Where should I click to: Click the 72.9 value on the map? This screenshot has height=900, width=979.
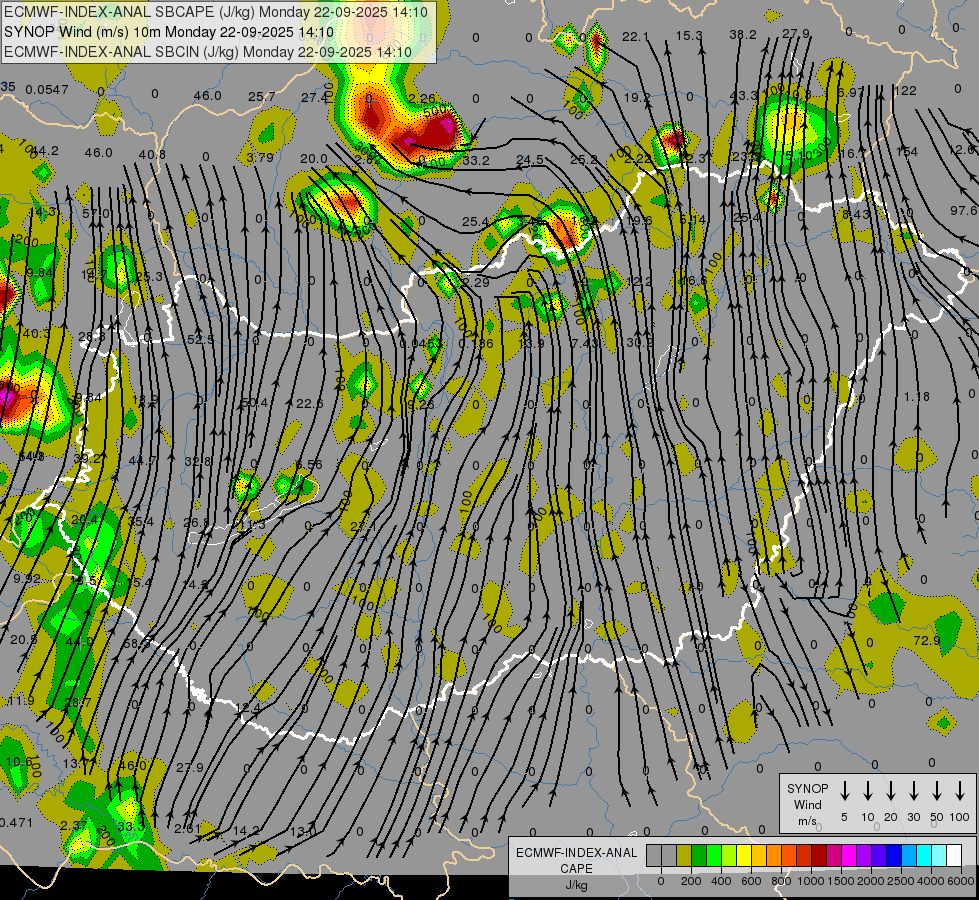coord(927,640)
